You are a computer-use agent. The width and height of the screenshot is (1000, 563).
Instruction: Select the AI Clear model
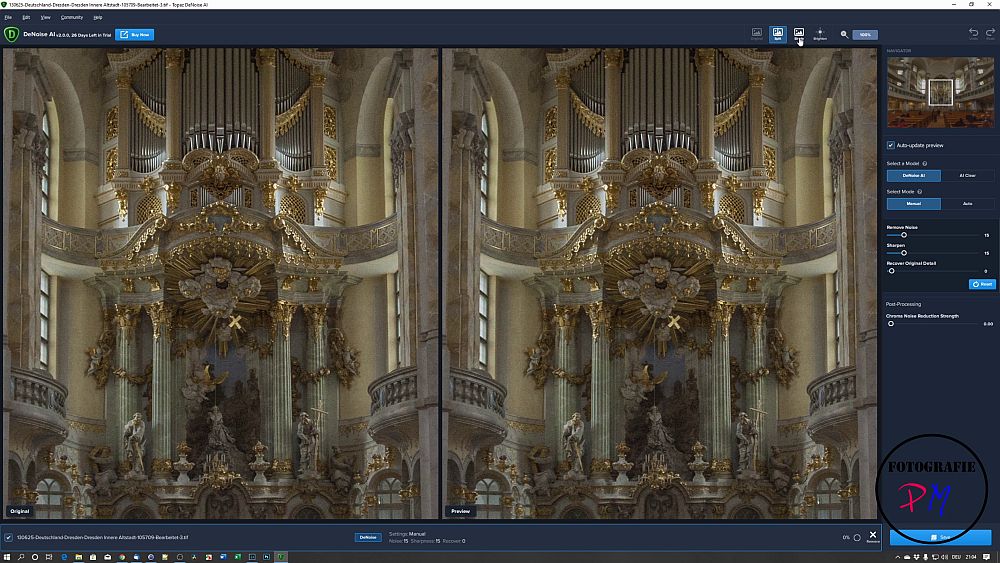pos(967,175)
